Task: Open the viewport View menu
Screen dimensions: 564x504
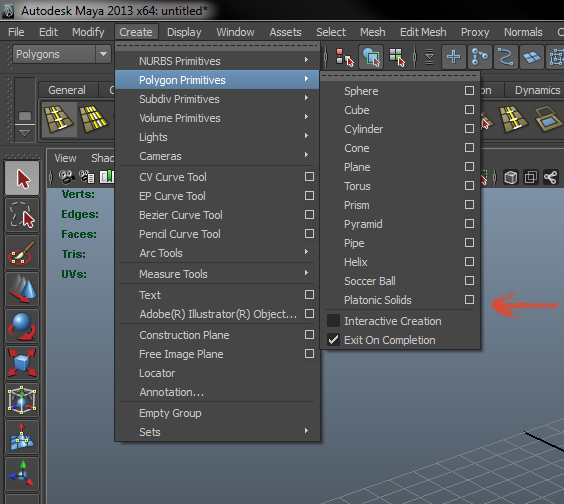Action: click(x=65, y=158)
